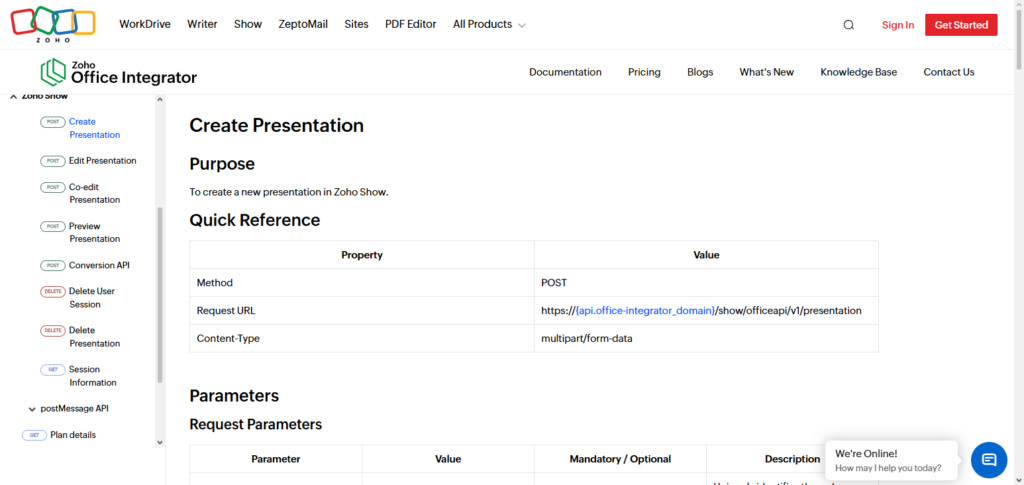Click the Sign In link
This screenshot has height=485, width=1024.
click(x=898, y=25)
